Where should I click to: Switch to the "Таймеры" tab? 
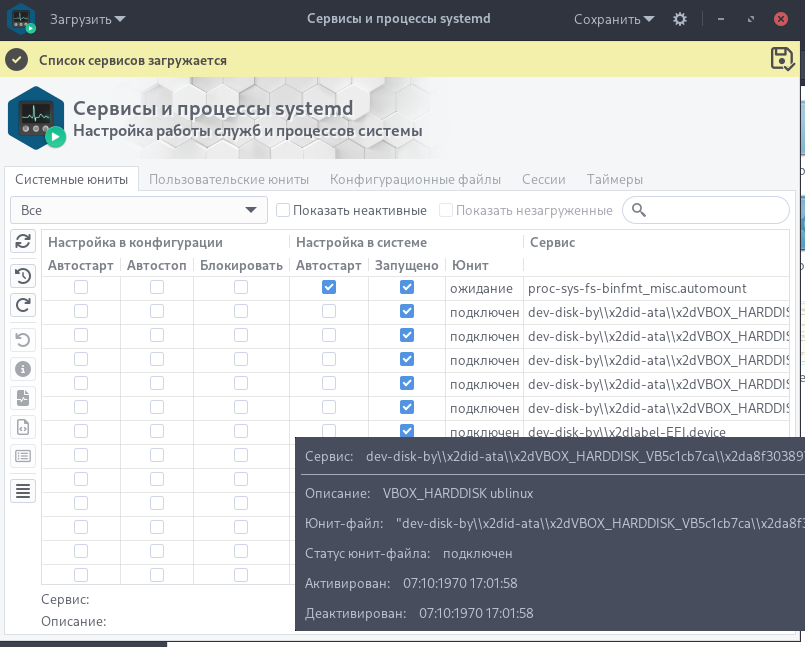click(615, 180)
